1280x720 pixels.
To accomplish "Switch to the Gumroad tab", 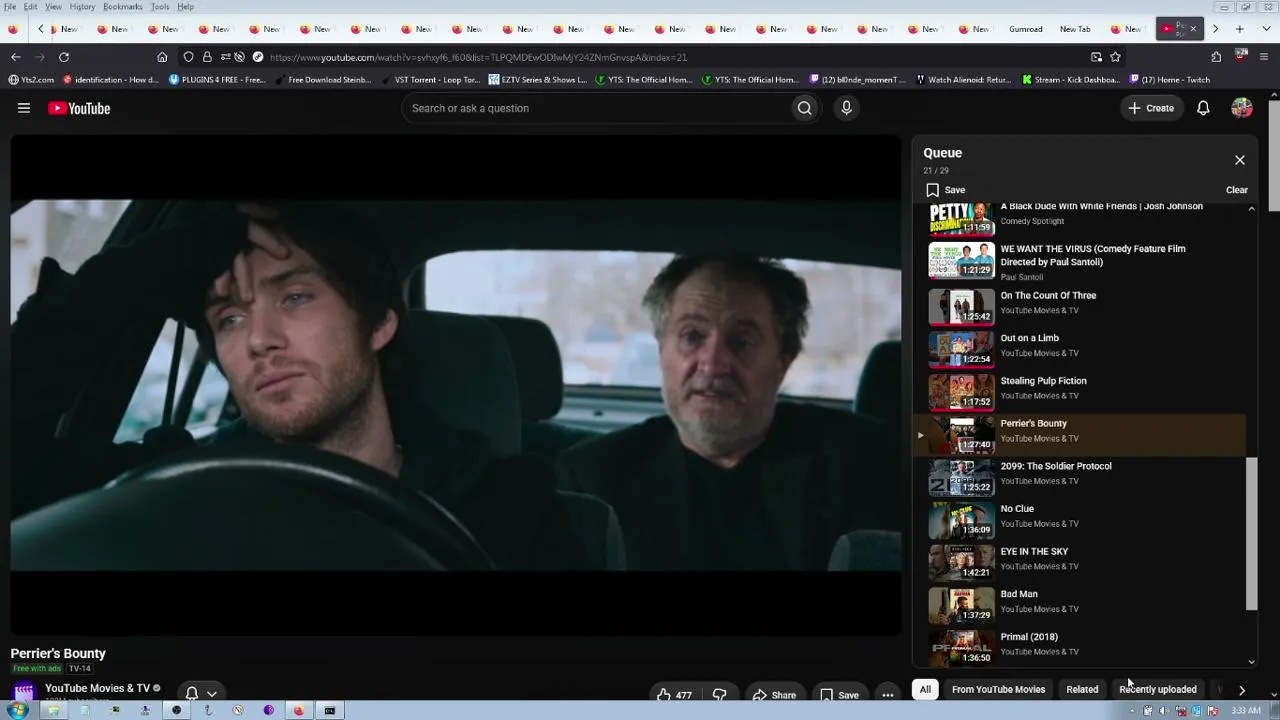I will [1026, 29].
